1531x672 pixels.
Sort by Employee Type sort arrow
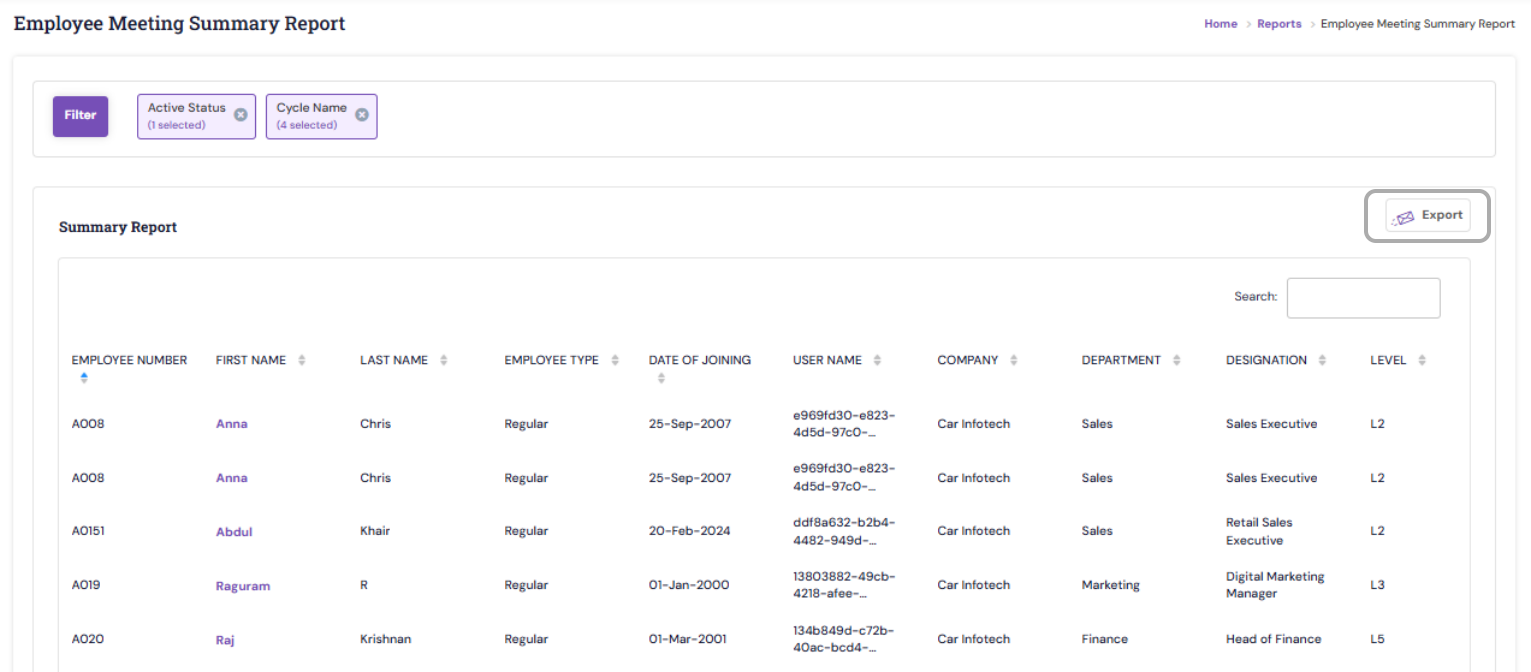pyautogui.click(x=615, y=360)
